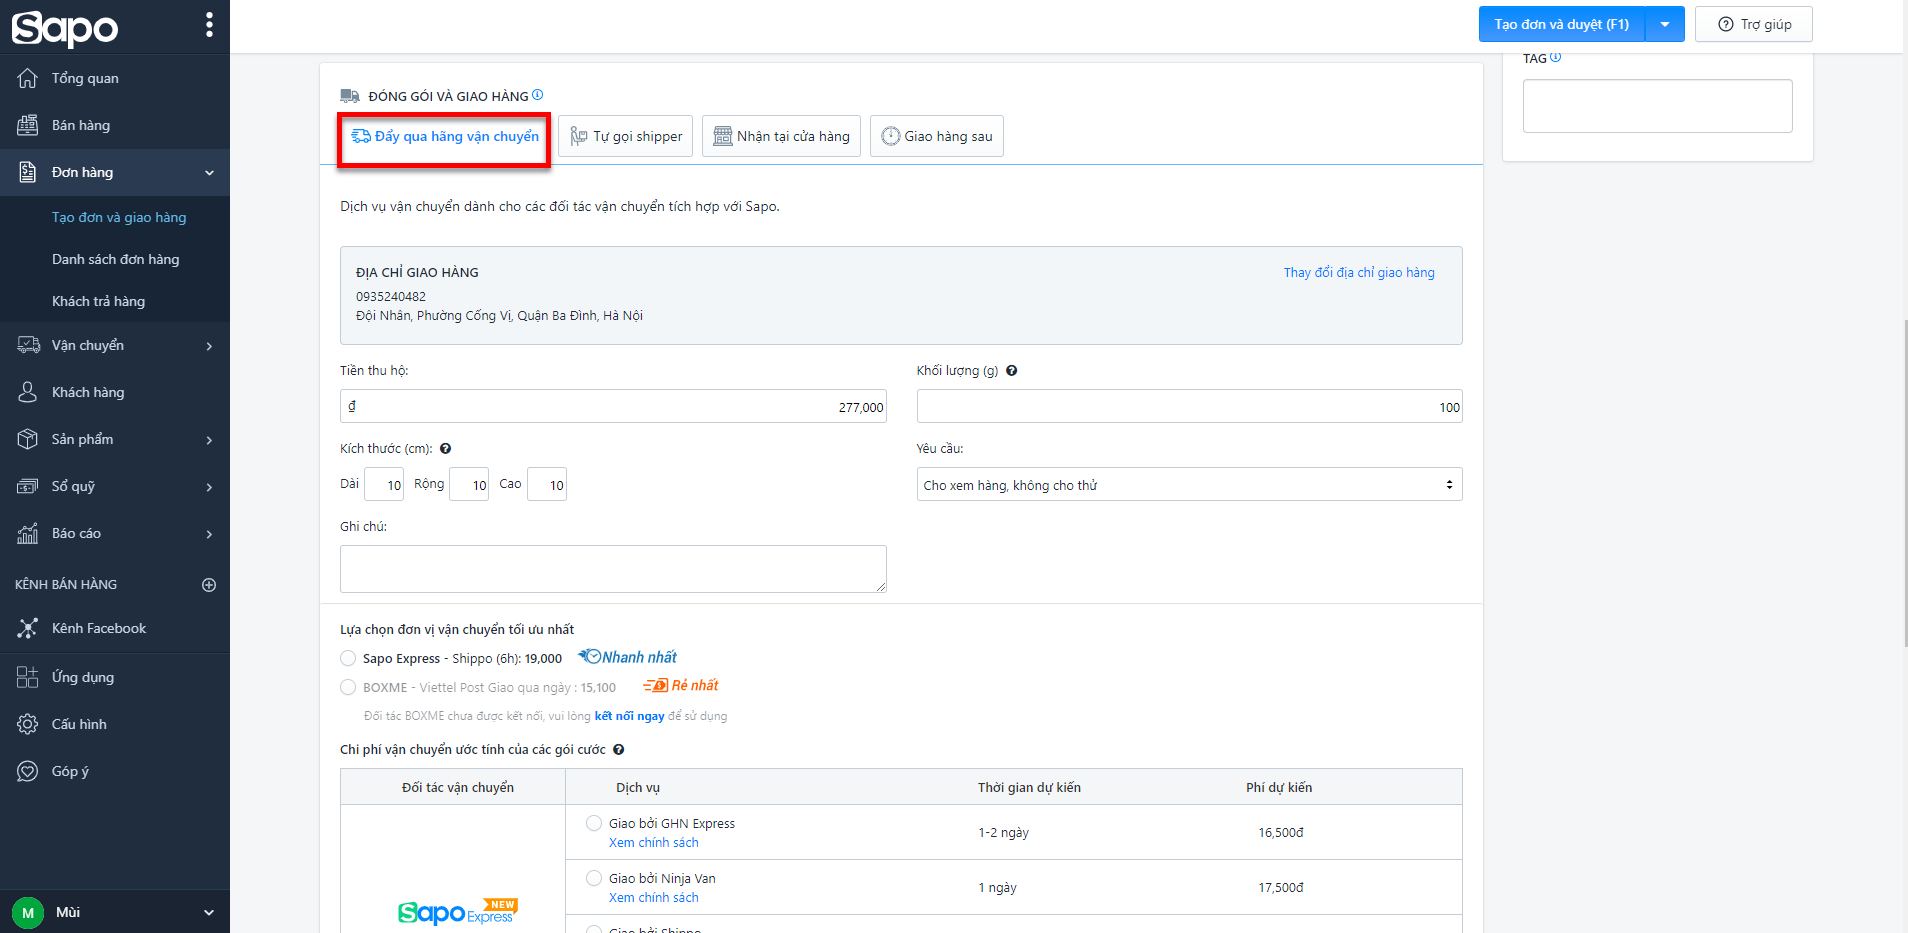Click the page vertical scrollbar
The width and height of the screenshot is (1908, 933).
(x=1905, y=483)
